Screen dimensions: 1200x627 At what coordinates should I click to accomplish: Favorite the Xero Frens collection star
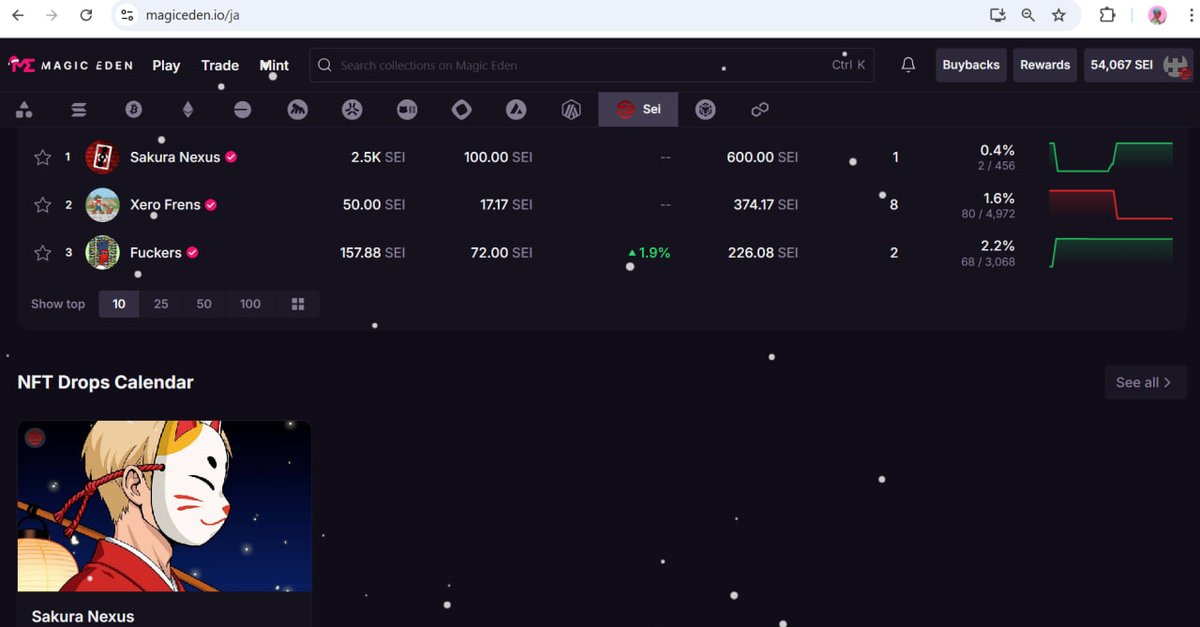[x=42, y=205]
